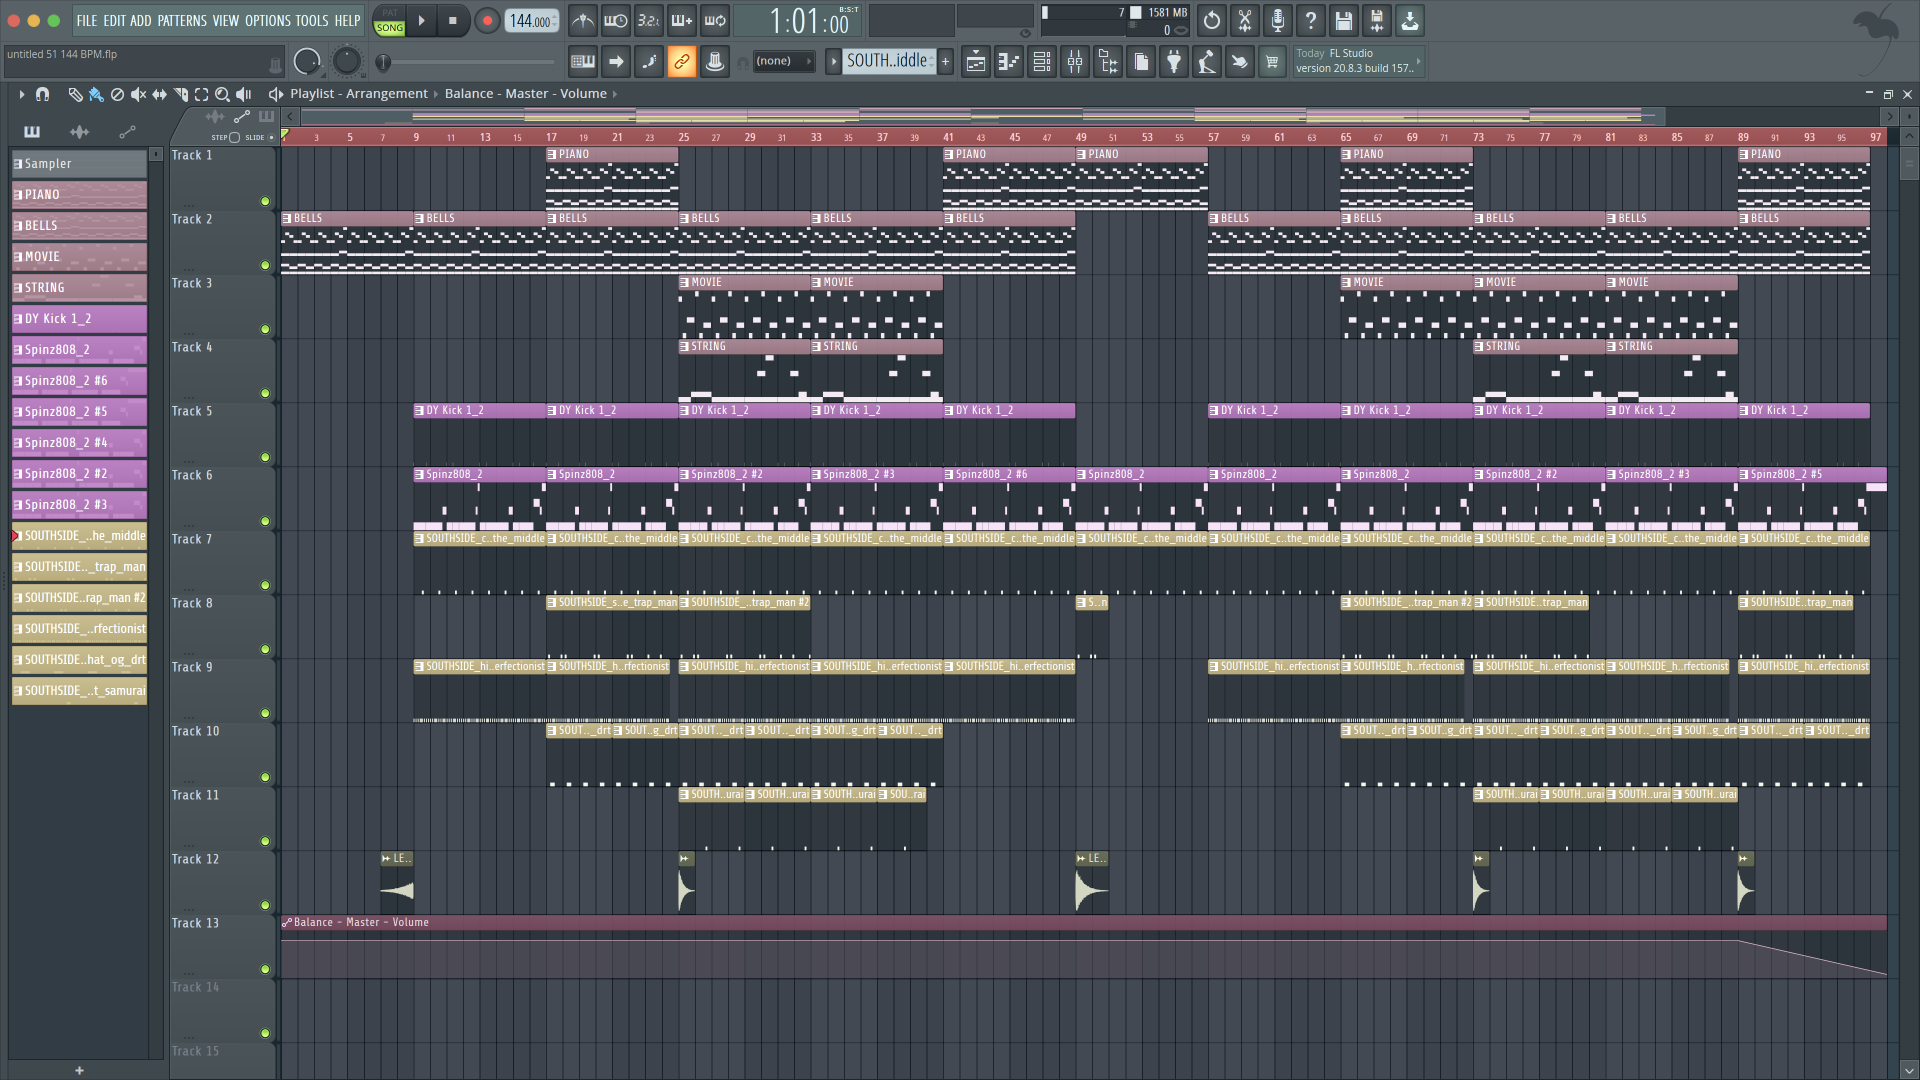Mute Track 10 via its green LED

pyautogui.click(x=265, y=777)
